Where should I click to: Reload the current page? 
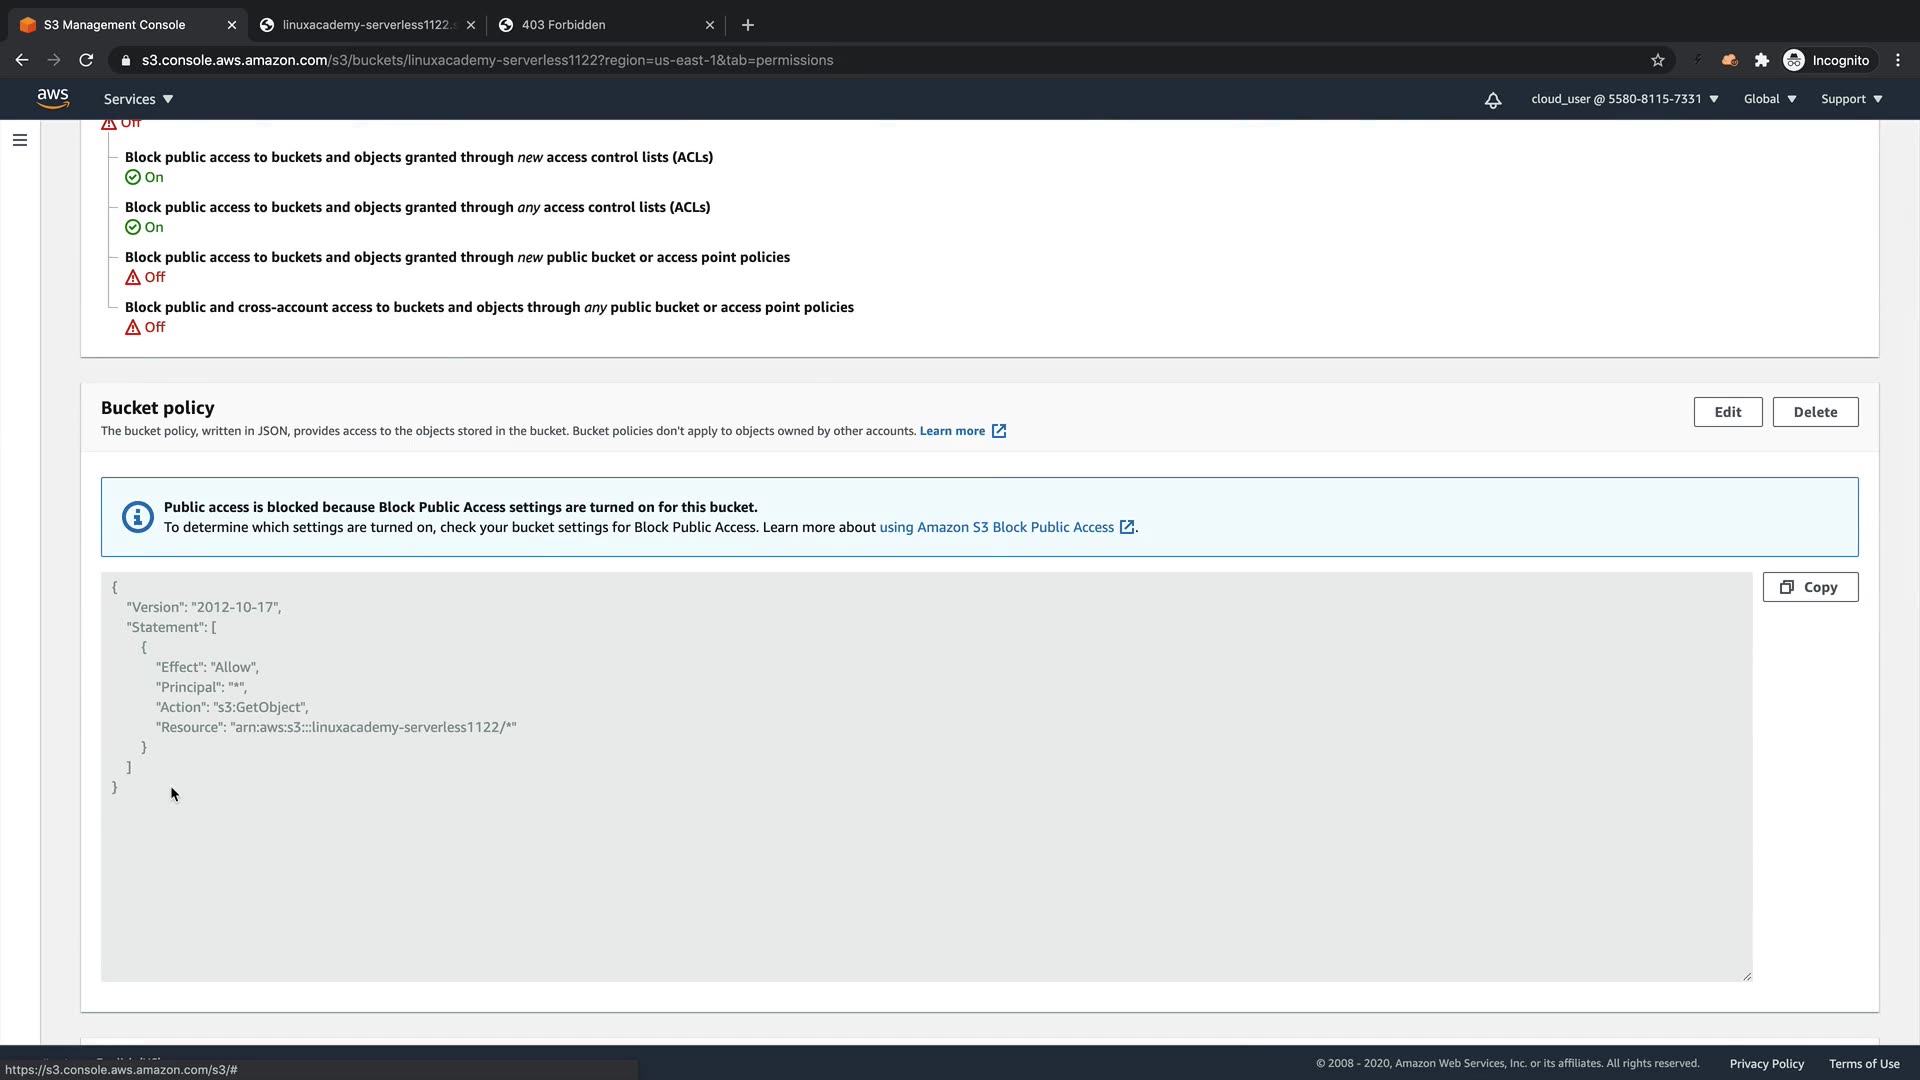click(86, 60)
